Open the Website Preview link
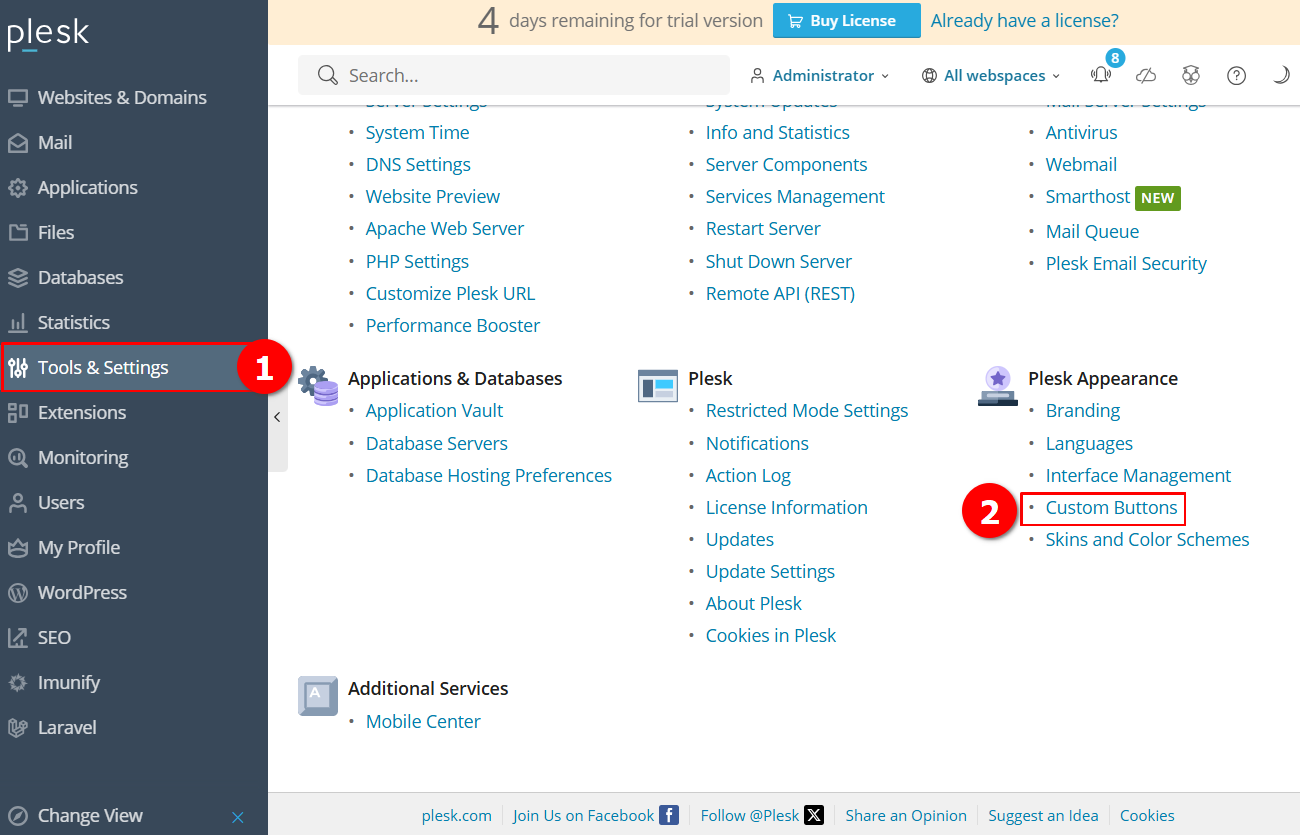Image resolution: width=1300 pixels, height=835 pixels. pyautogui.click(x=433, y=196)
